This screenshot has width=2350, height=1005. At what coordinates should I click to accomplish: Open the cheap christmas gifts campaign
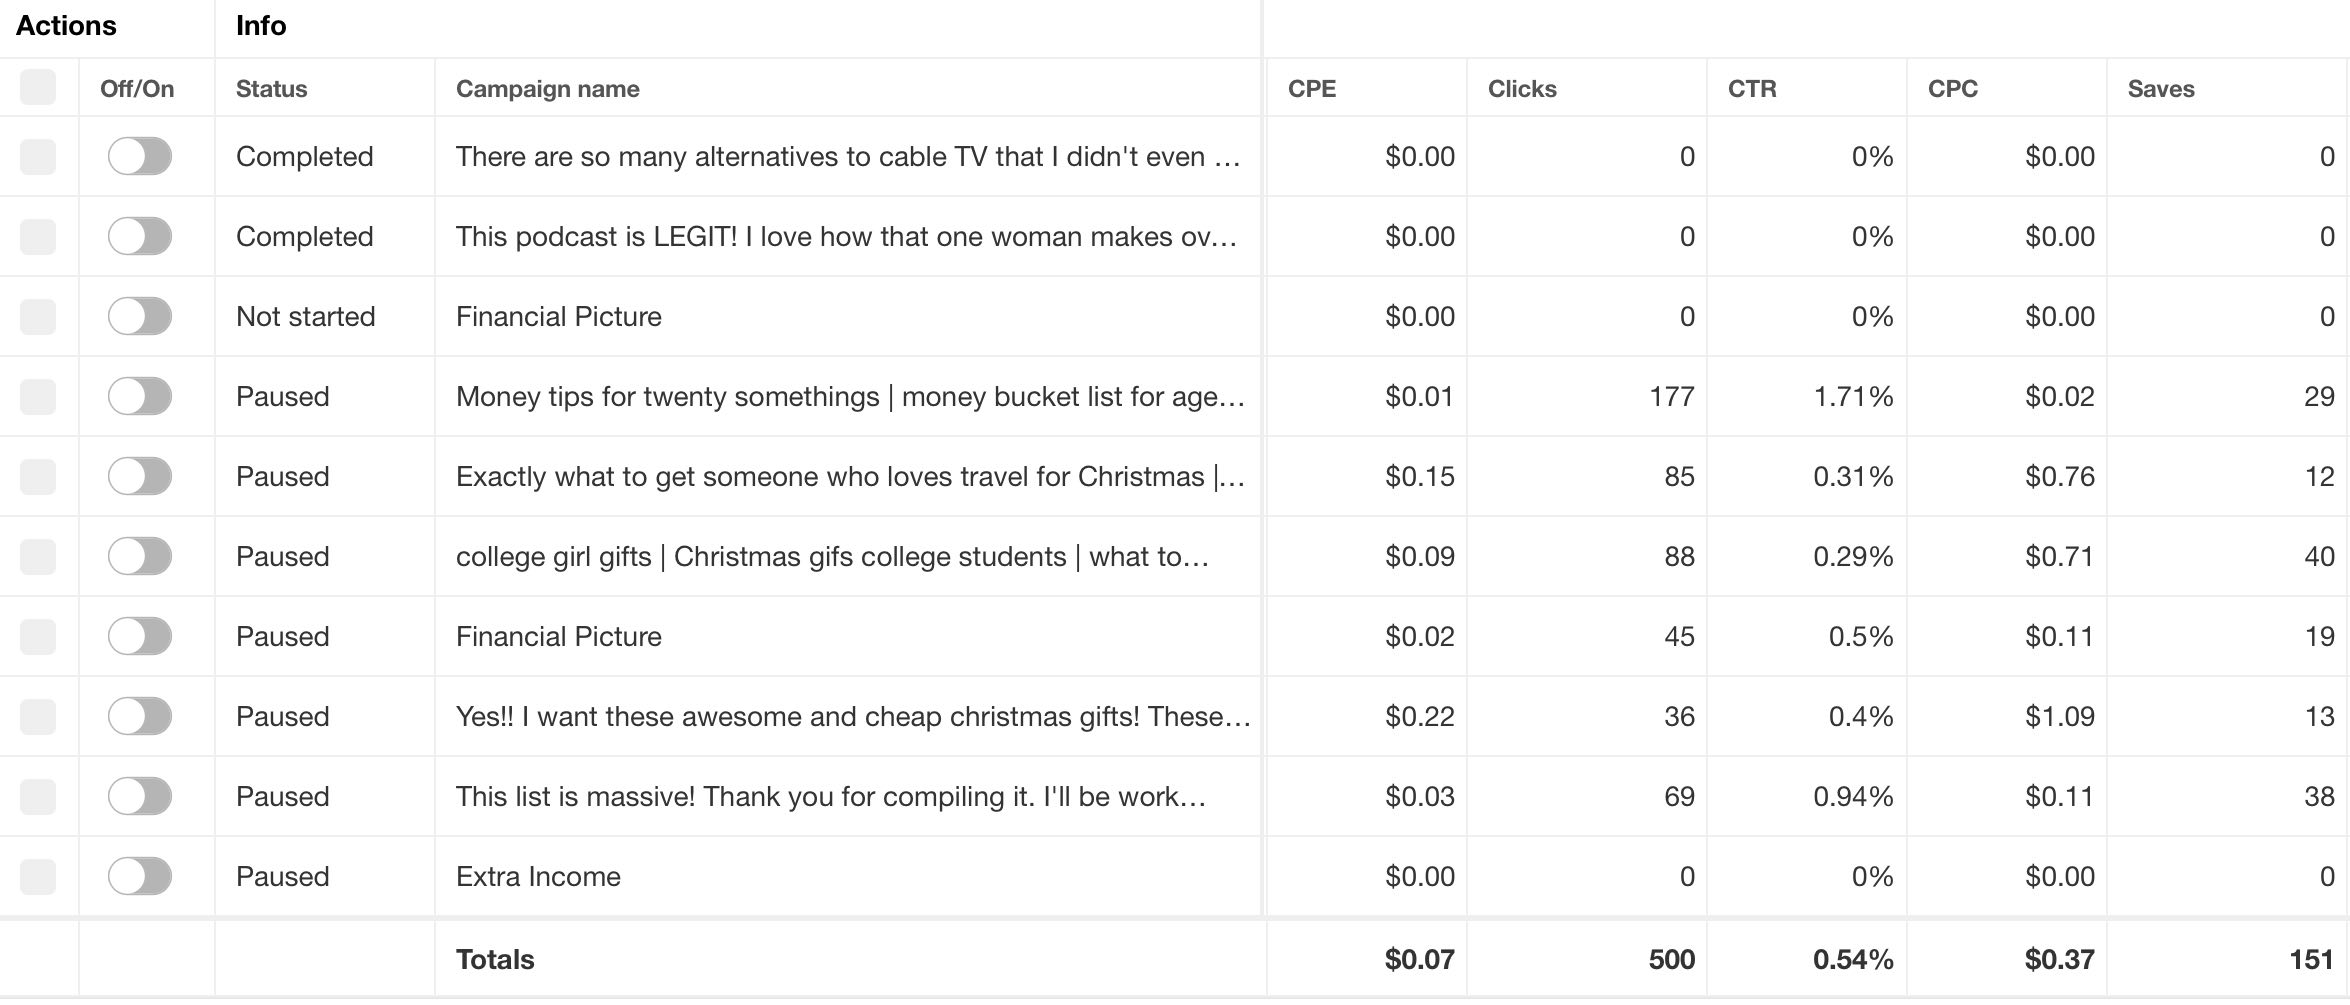click(853, 716)
